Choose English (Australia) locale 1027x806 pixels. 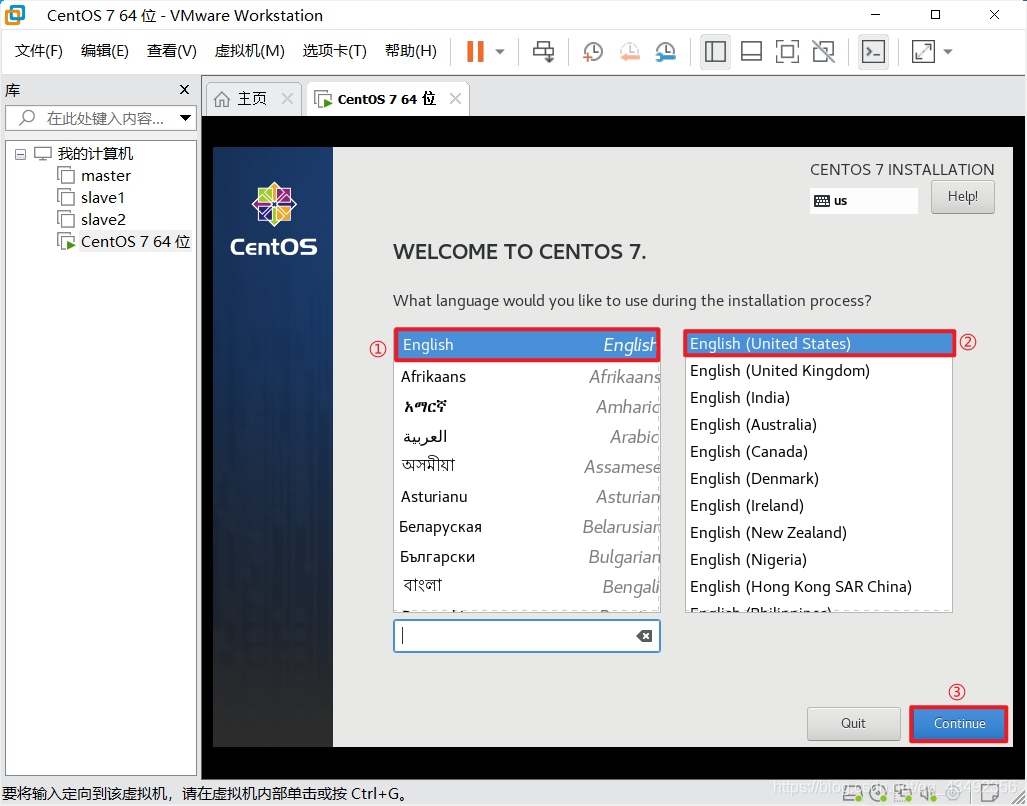coord(819,424)
